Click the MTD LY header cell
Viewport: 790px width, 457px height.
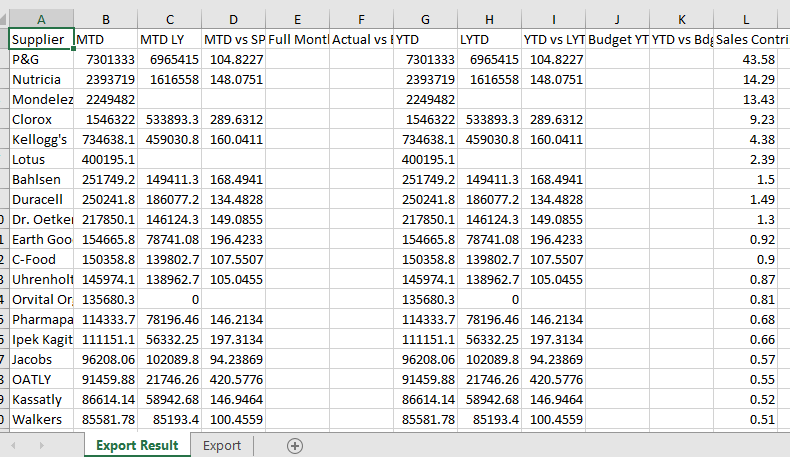click(170, 39)
